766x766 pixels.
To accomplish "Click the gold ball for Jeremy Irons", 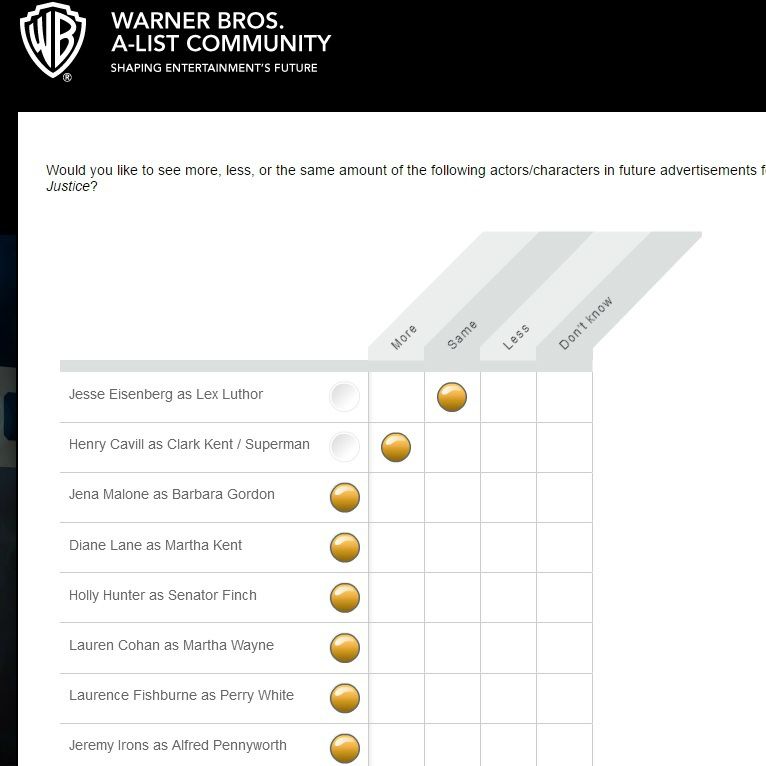I will click(345, 747).
